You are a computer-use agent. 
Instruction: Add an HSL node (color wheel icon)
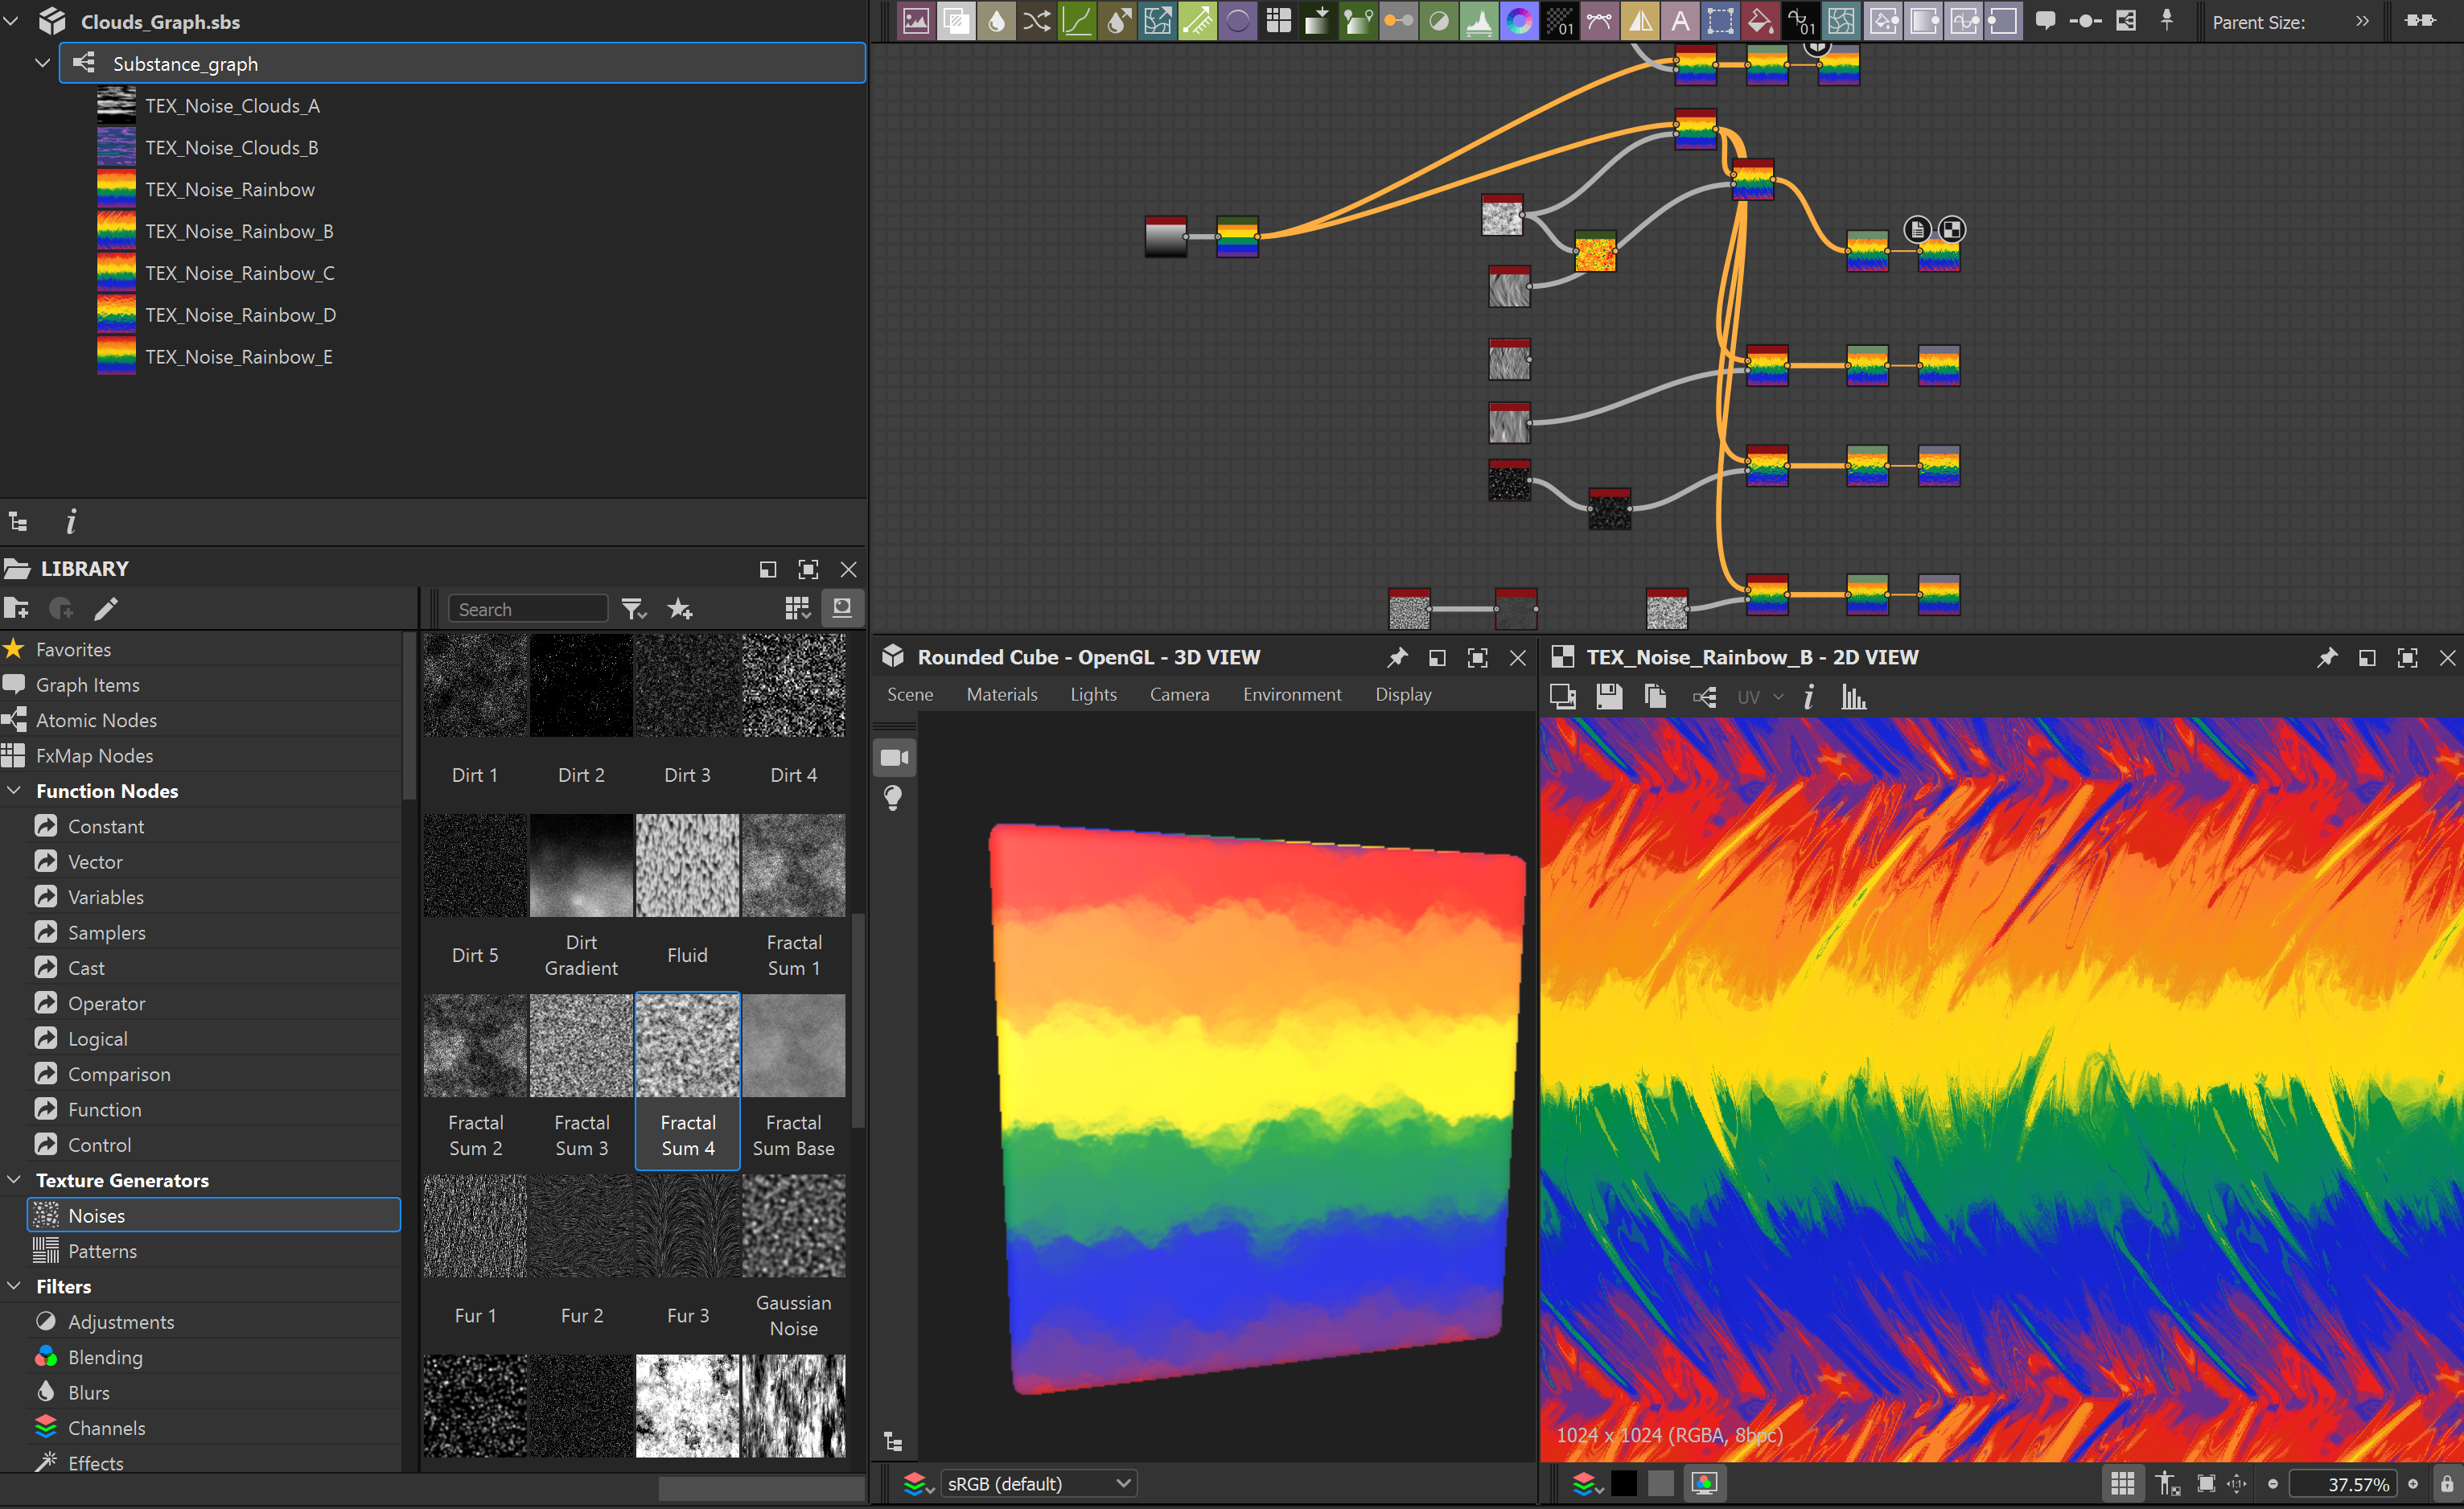1519,21
